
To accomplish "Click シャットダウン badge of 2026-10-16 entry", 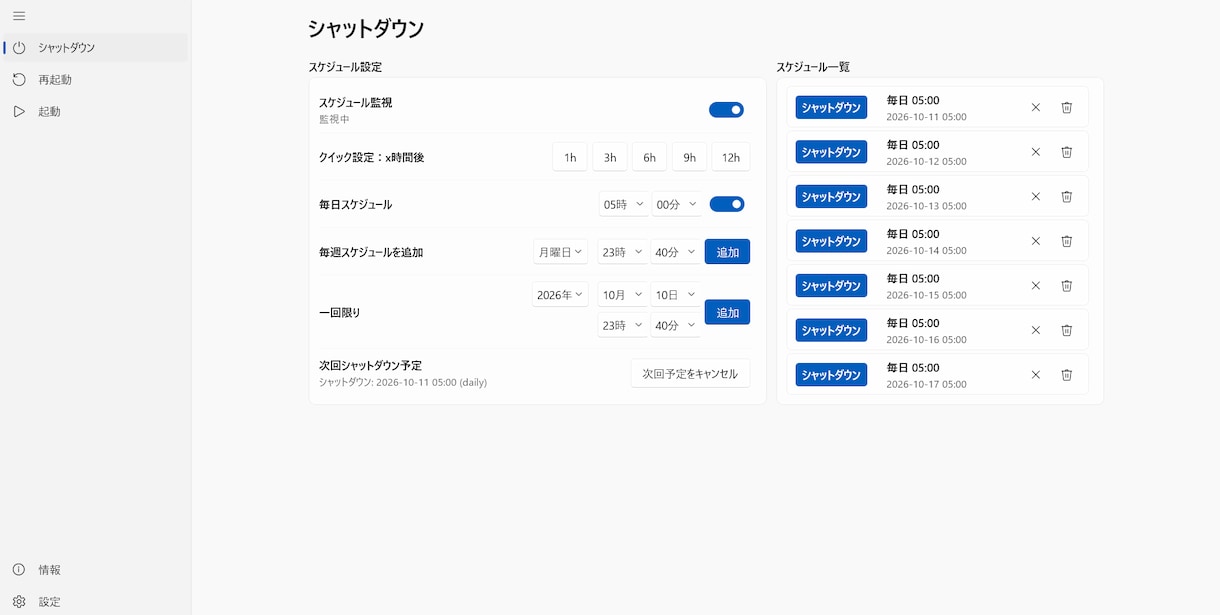I will (831, 330).
